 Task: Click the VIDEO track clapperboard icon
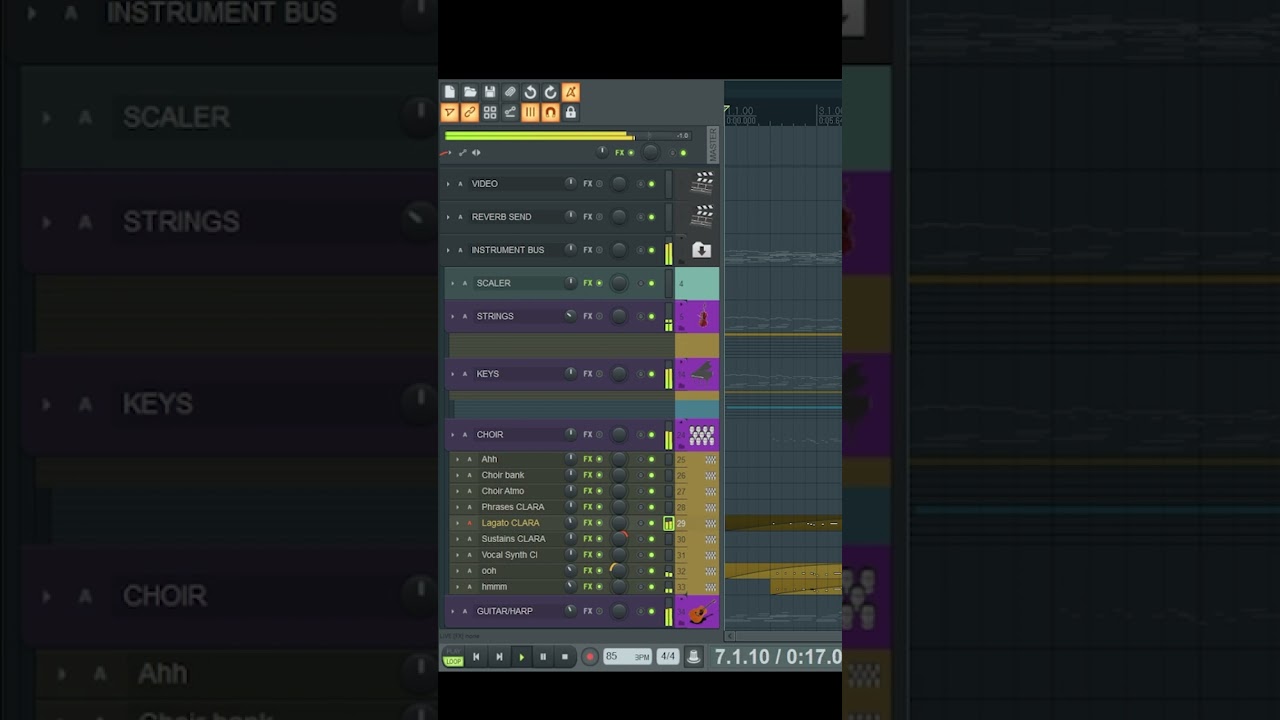click(703, 183)
